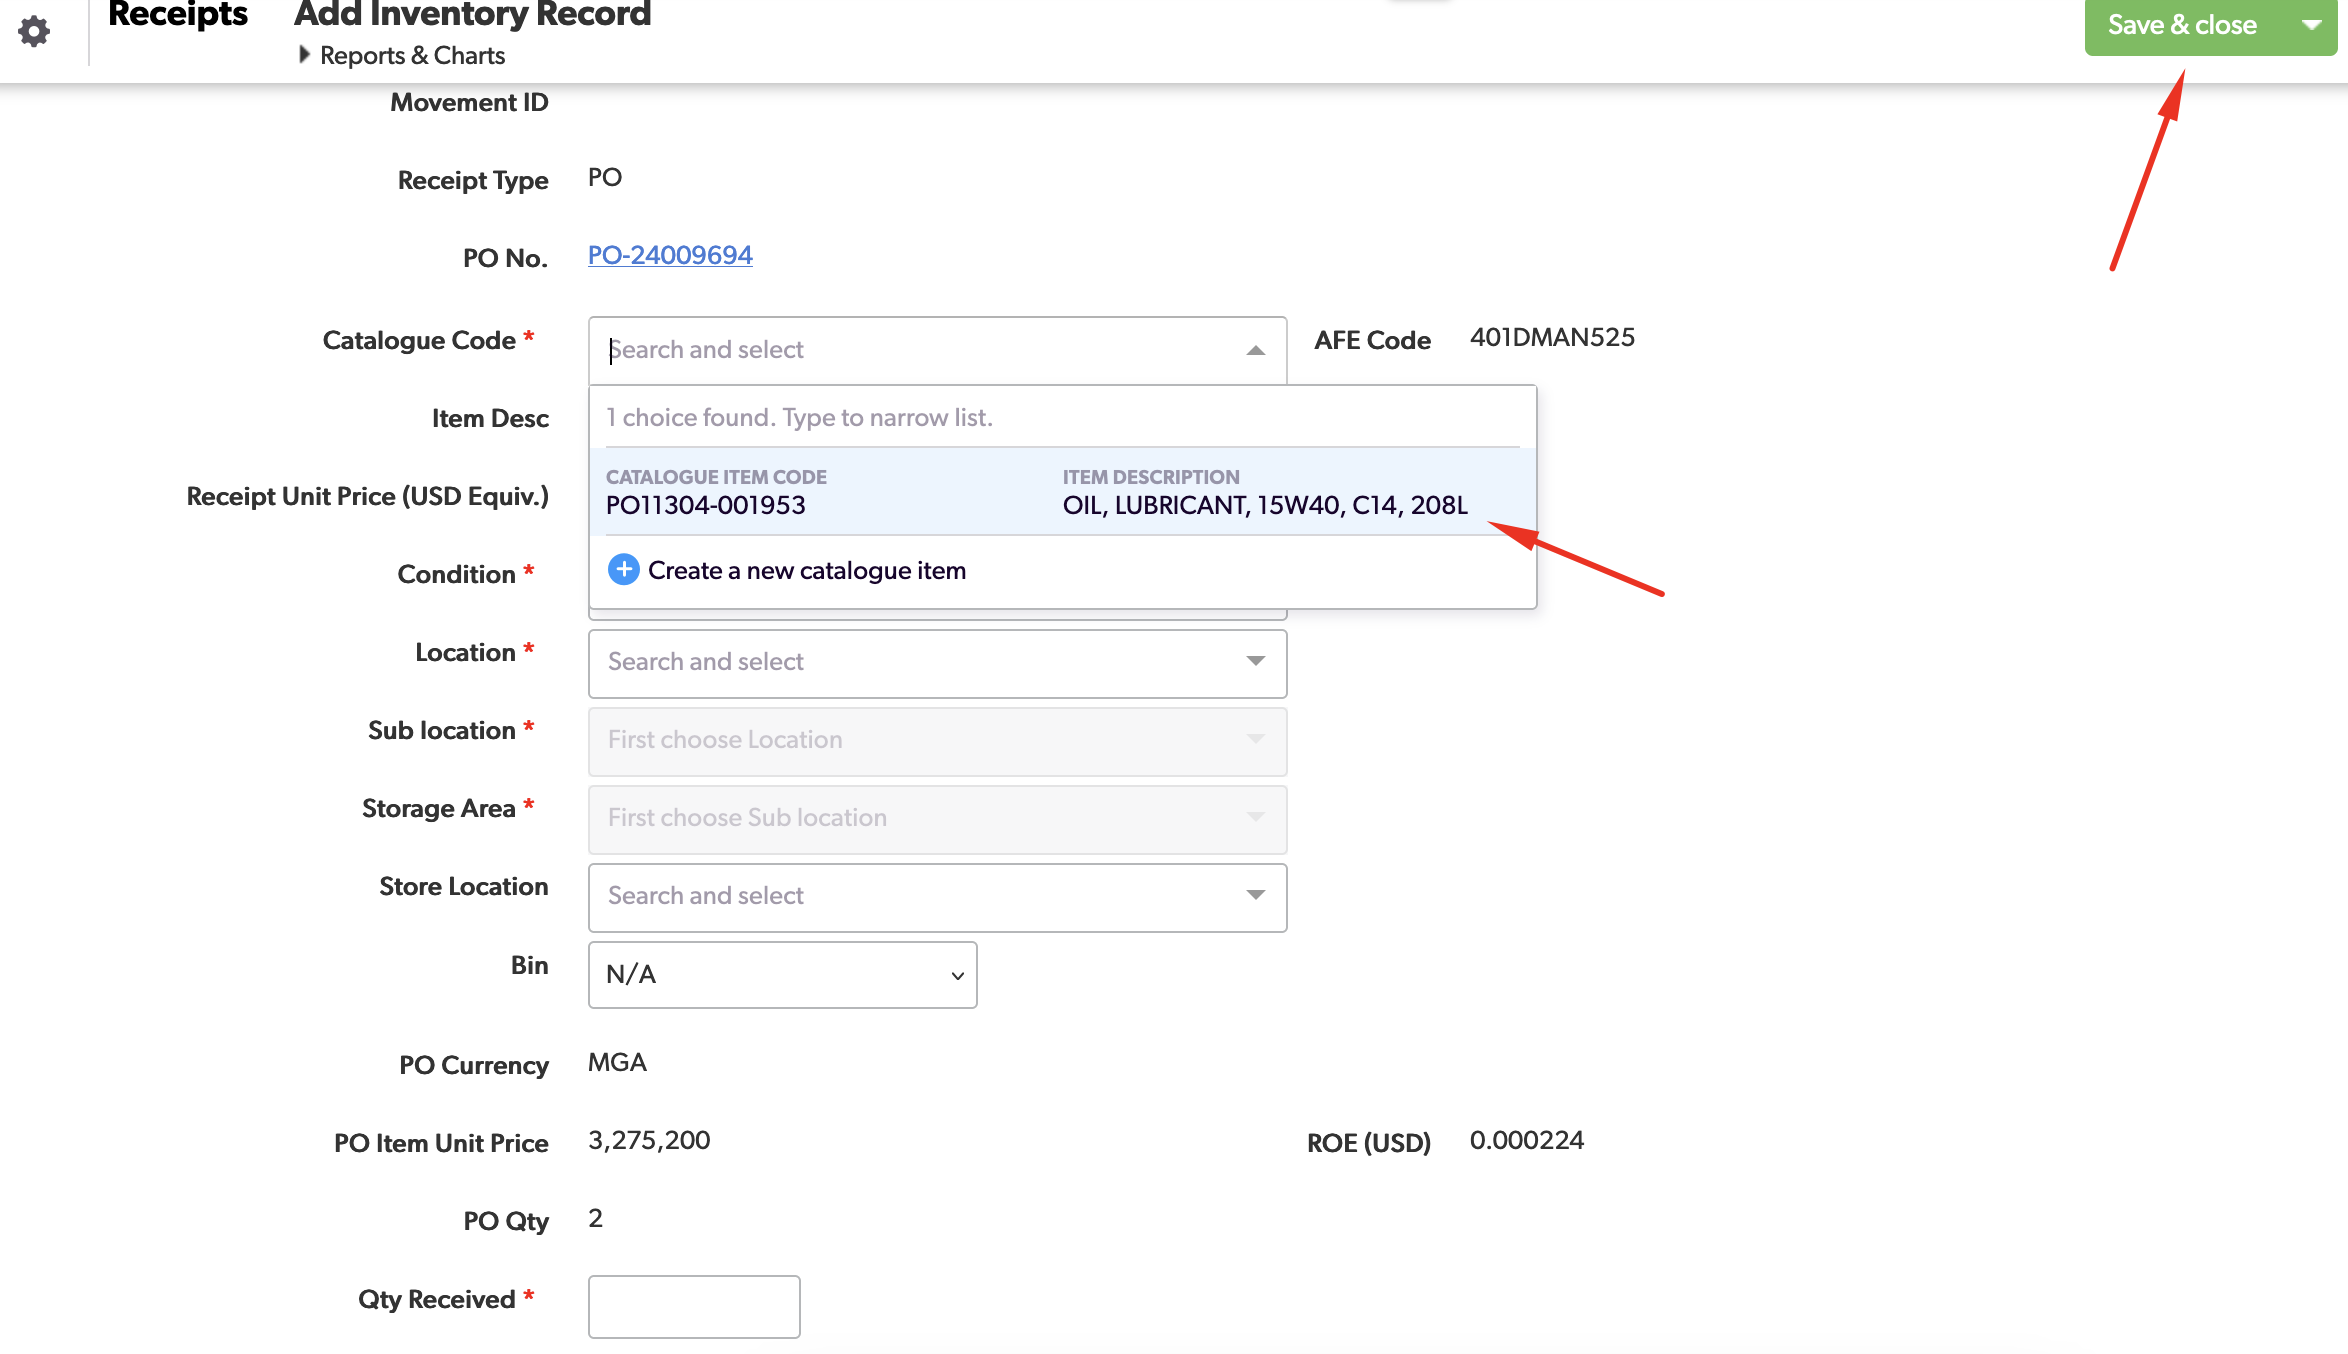This screenshot has width=2348, height=1354.
Task: Click Create a new catalogue item
Action: (x=806, y=569)
